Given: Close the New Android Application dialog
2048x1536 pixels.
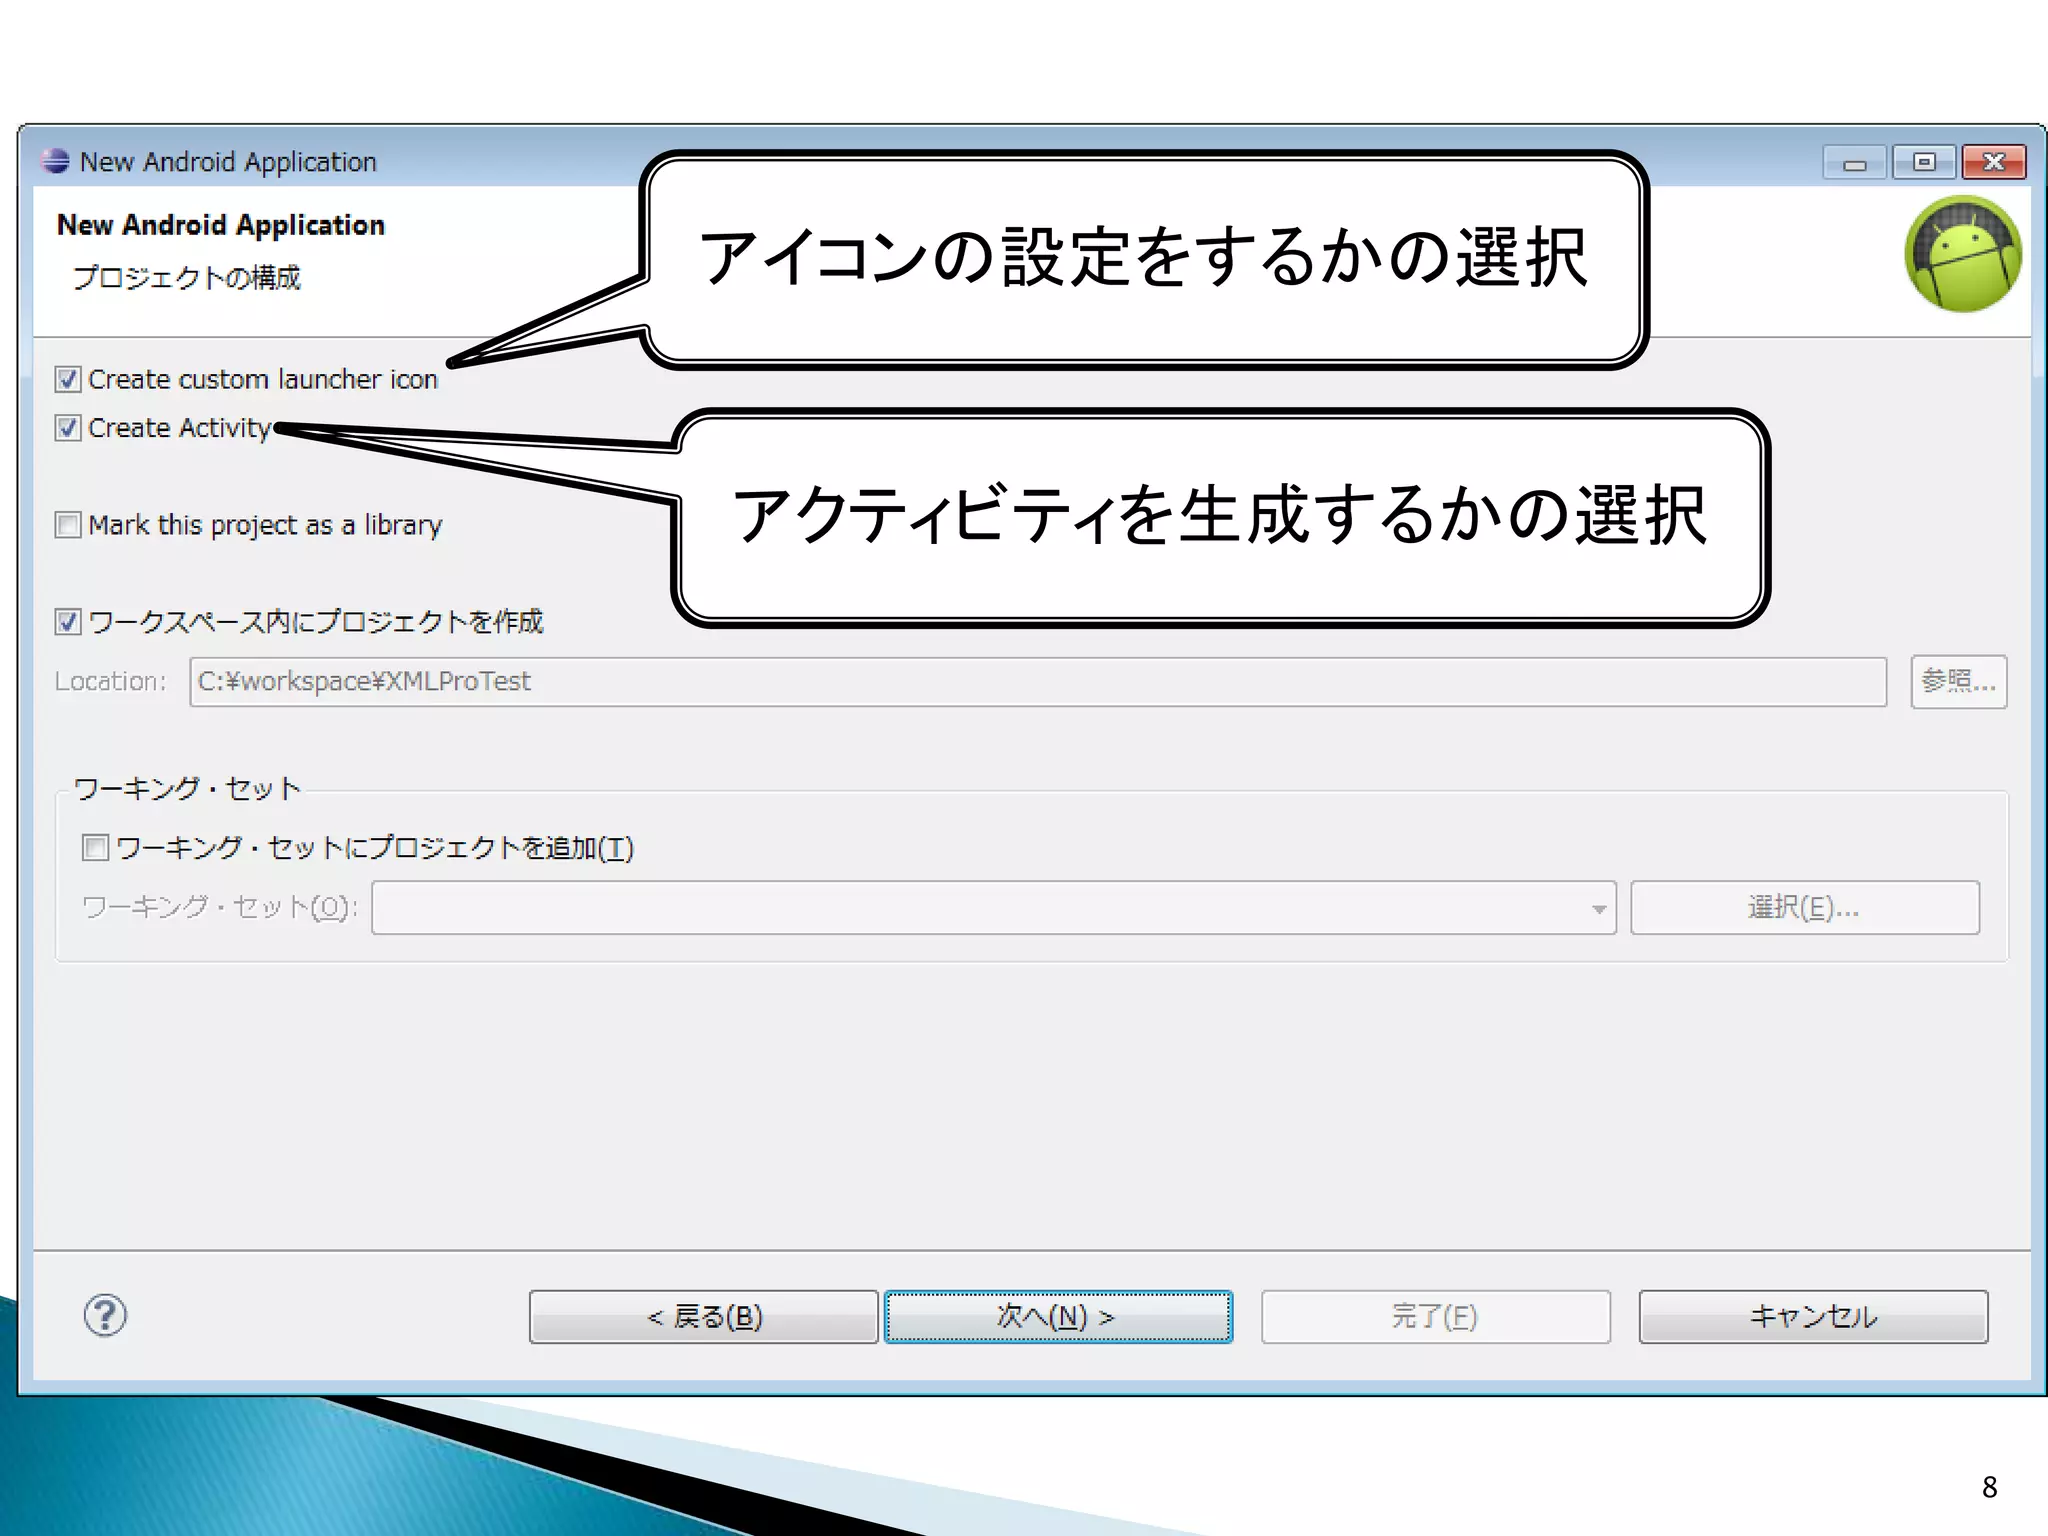Looking at the screenshot, I should coord(1993,162).
